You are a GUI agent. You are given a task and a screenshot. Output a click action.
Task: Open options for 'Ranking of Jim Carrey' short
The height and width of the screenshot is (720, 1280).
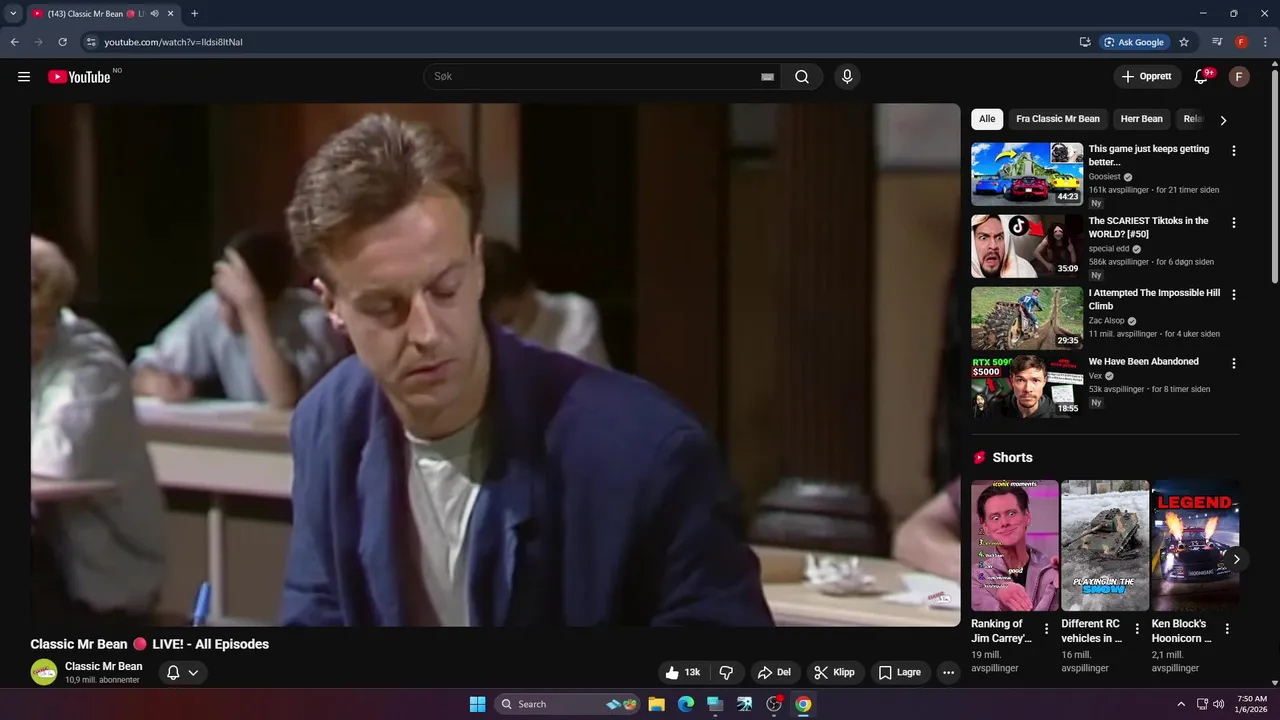pyautogui.click(x=1047, y=629)
